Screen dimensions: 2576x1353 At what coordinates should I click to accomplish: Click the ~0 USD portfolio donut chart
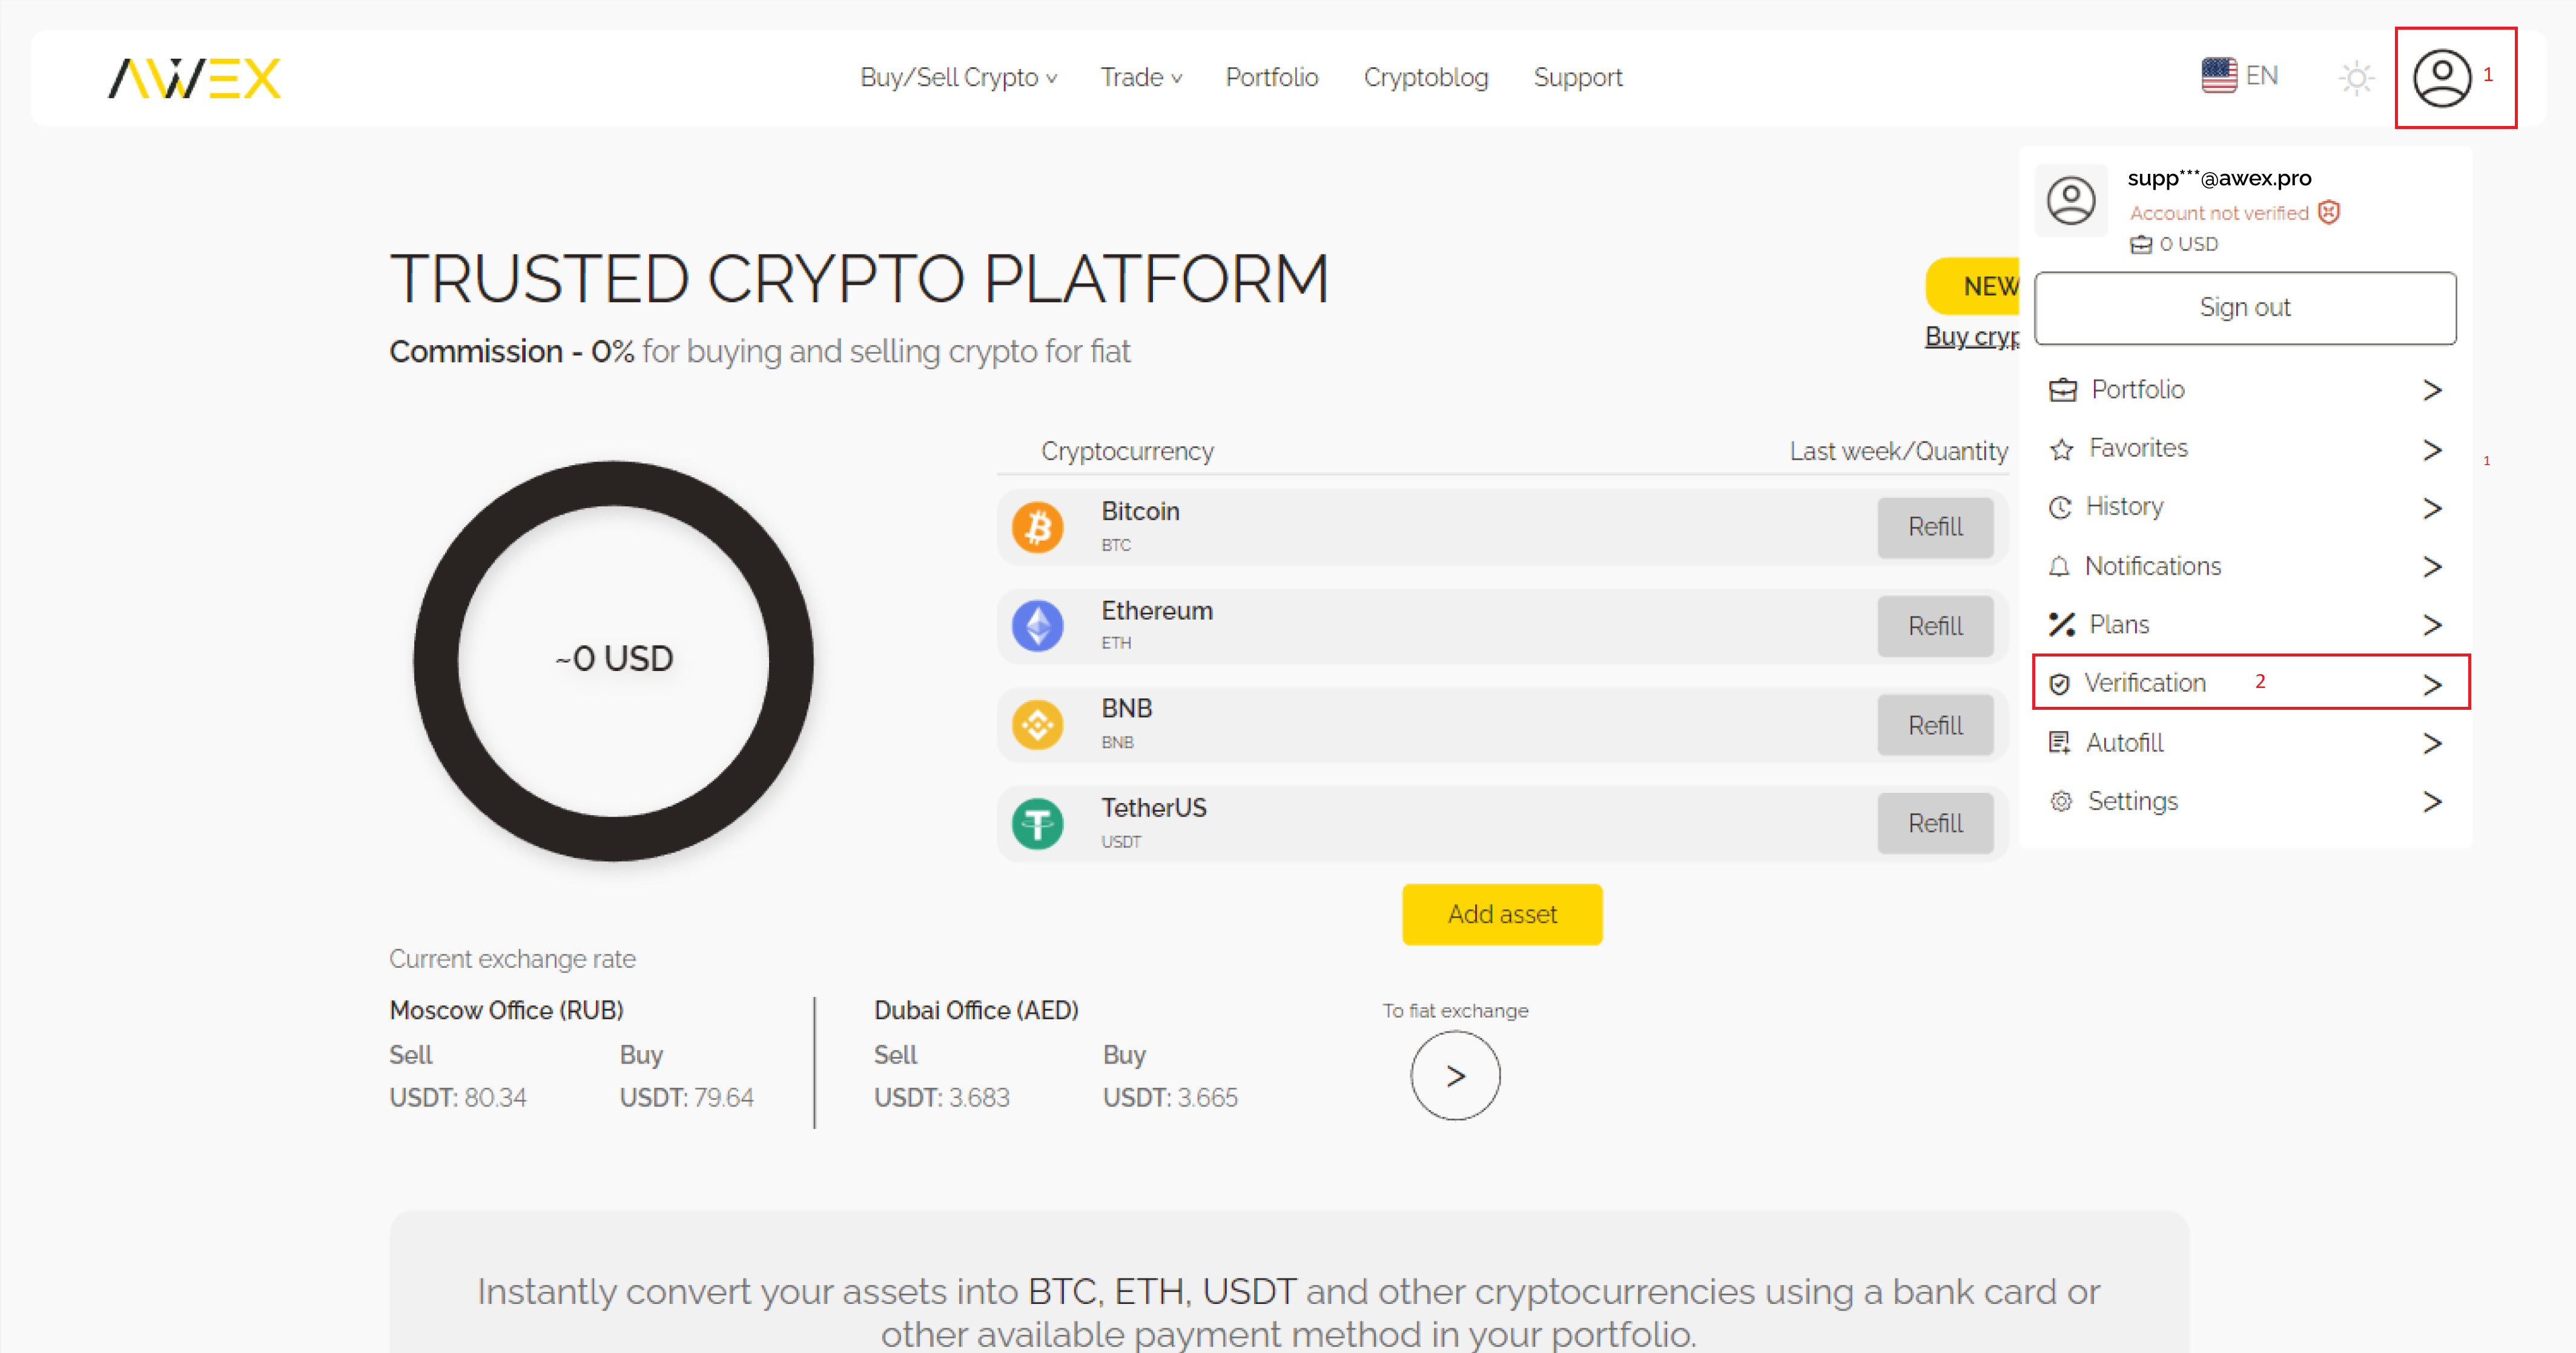pyautogui.click(x=613, y=660)
